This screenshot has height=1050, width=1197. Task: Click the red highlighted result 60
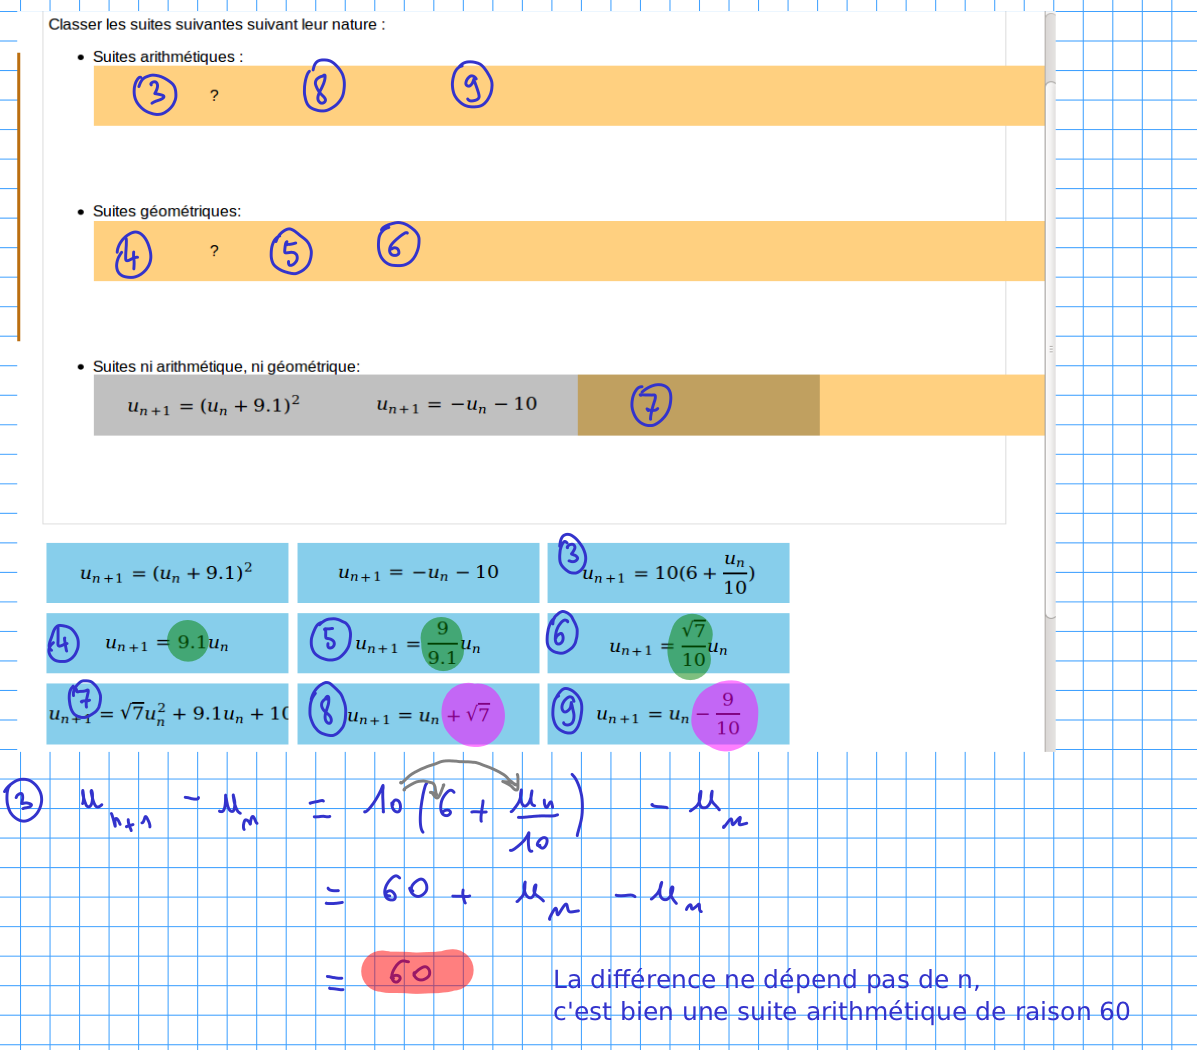click(416, 971)
